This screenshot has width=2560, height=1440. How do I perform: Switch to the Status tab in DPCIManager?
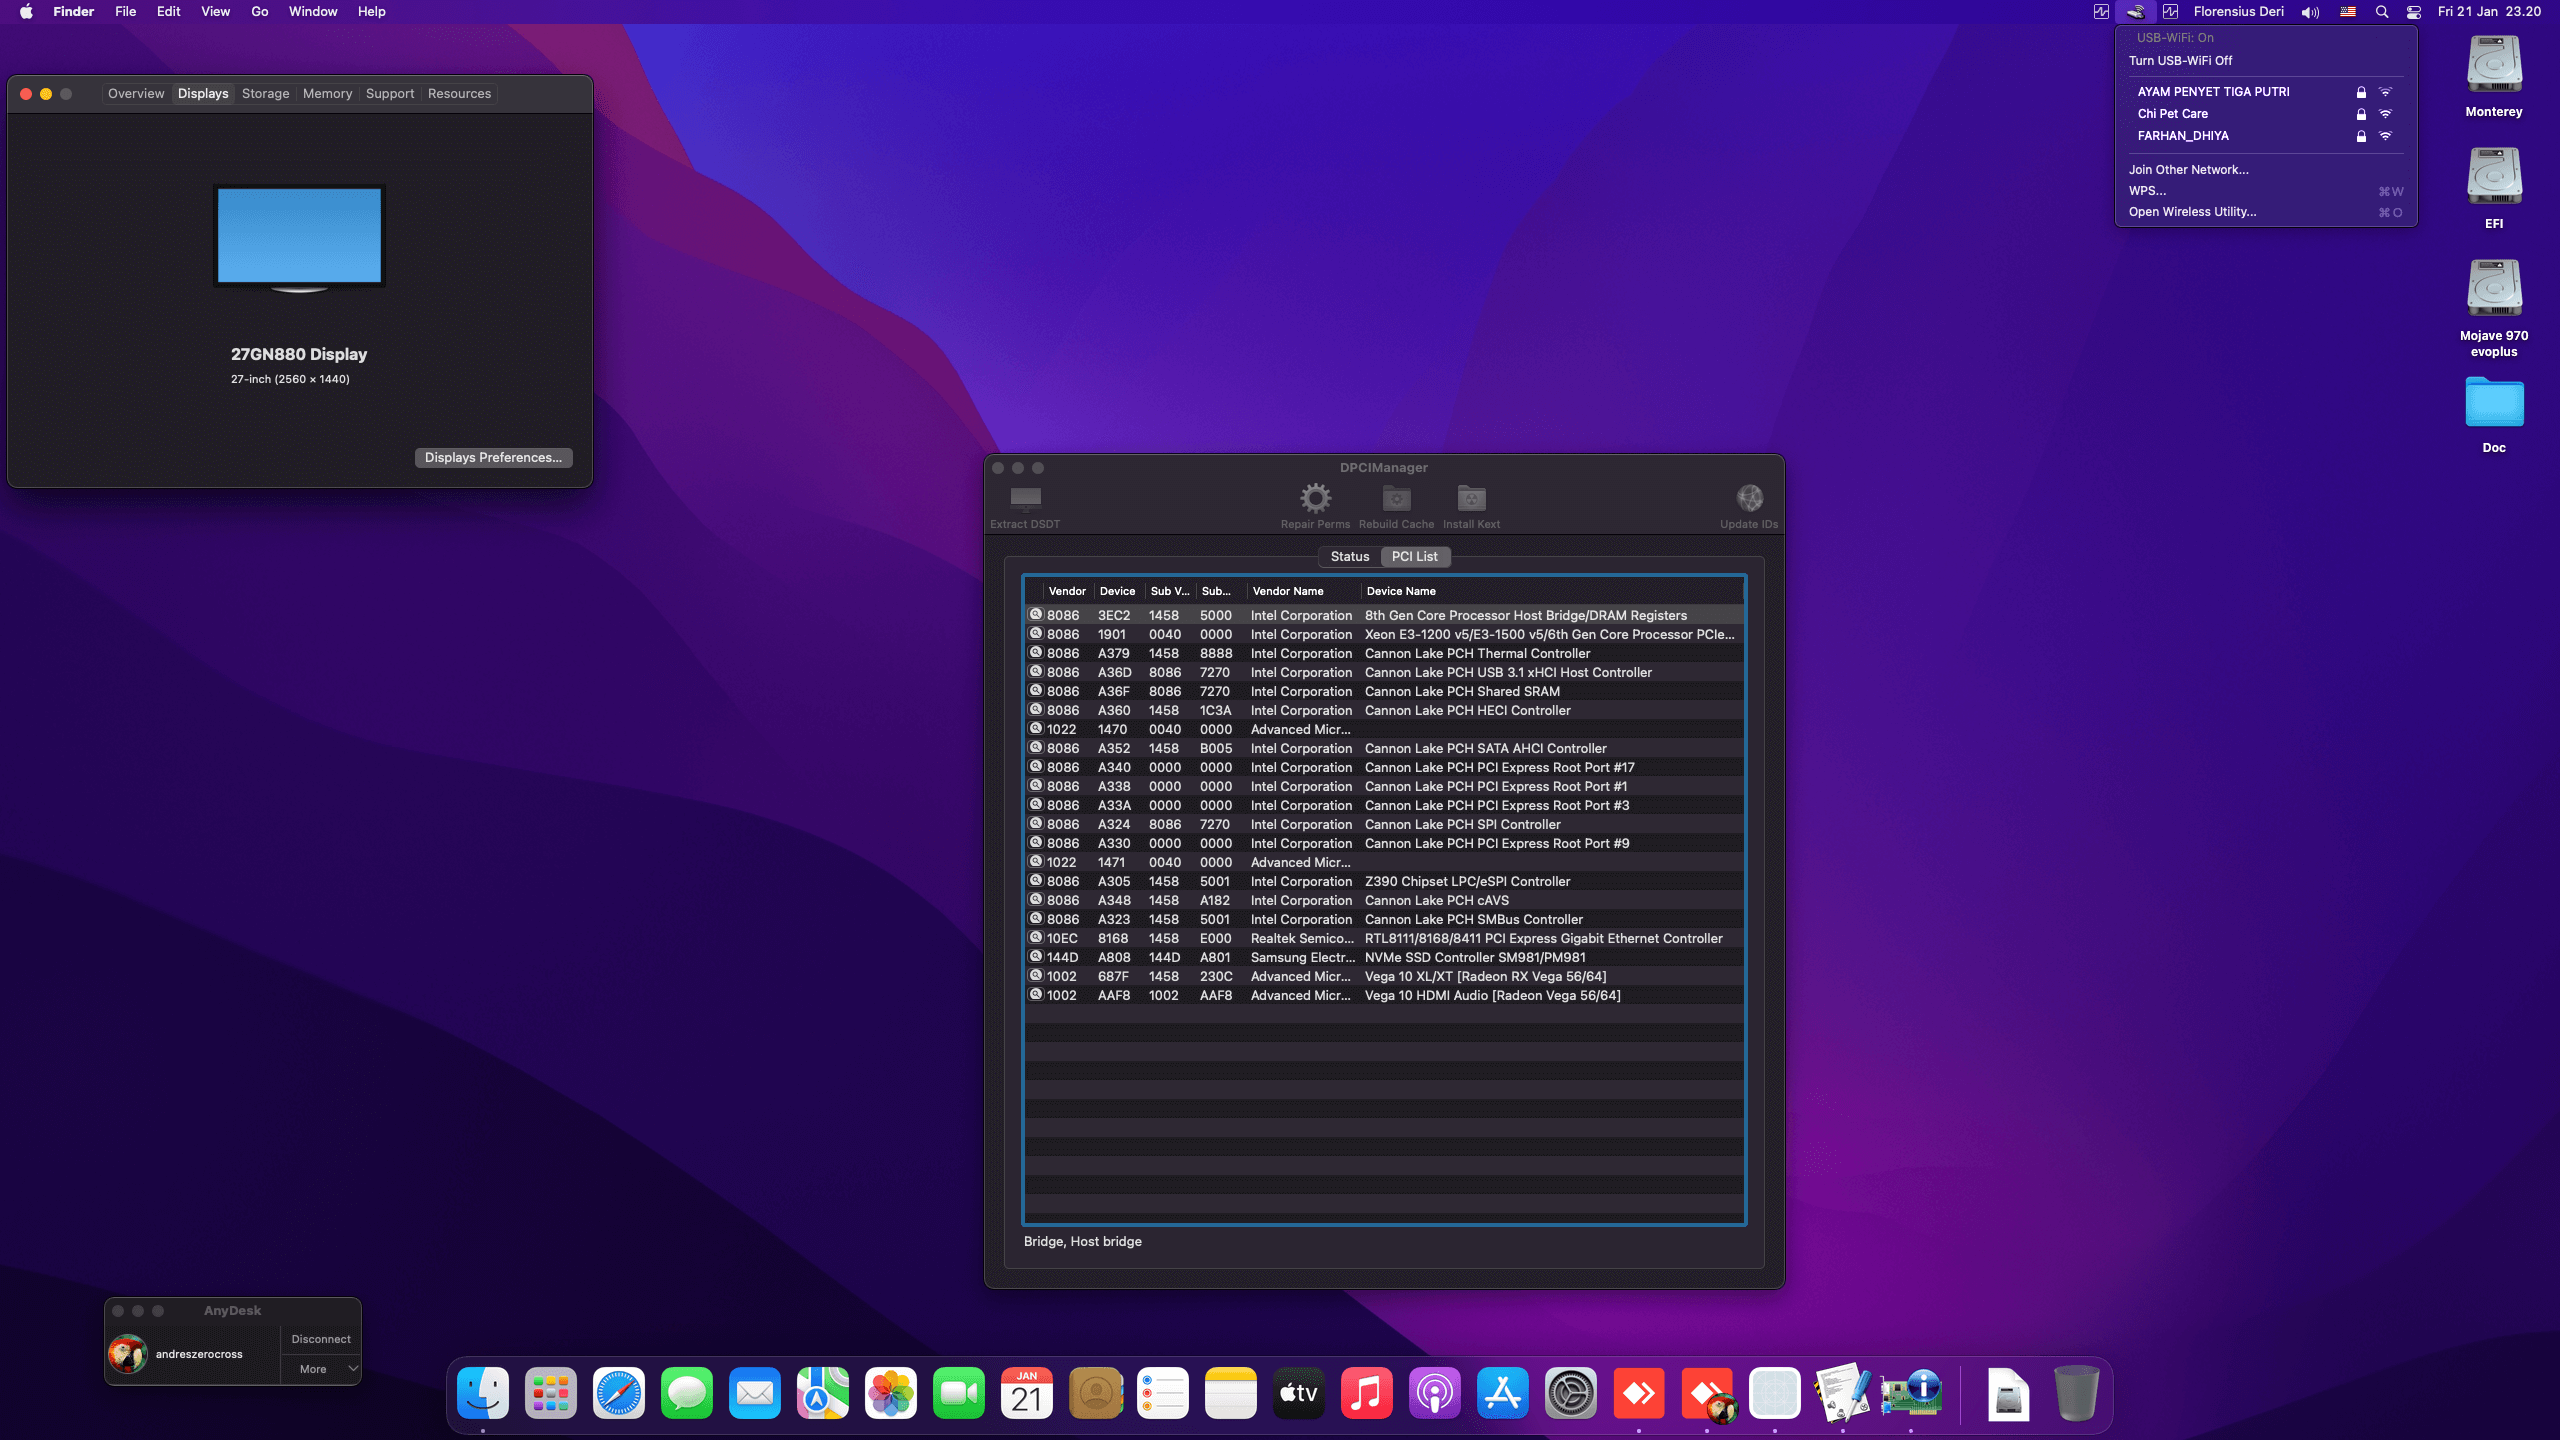click(1349, 556)
